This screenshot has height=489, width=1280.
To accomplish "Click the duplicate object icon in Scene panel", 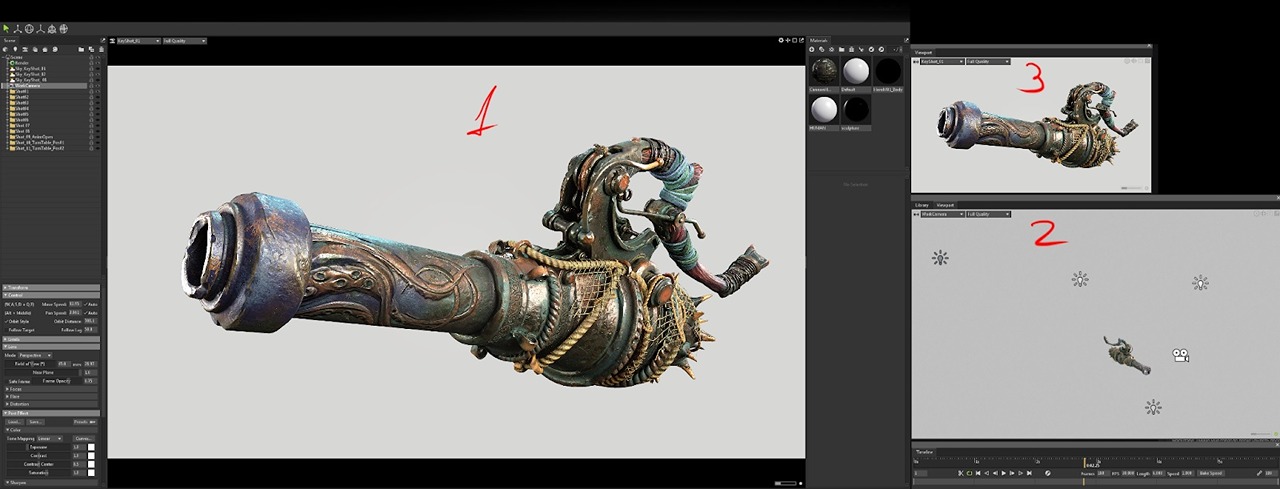I will (91, 49).
